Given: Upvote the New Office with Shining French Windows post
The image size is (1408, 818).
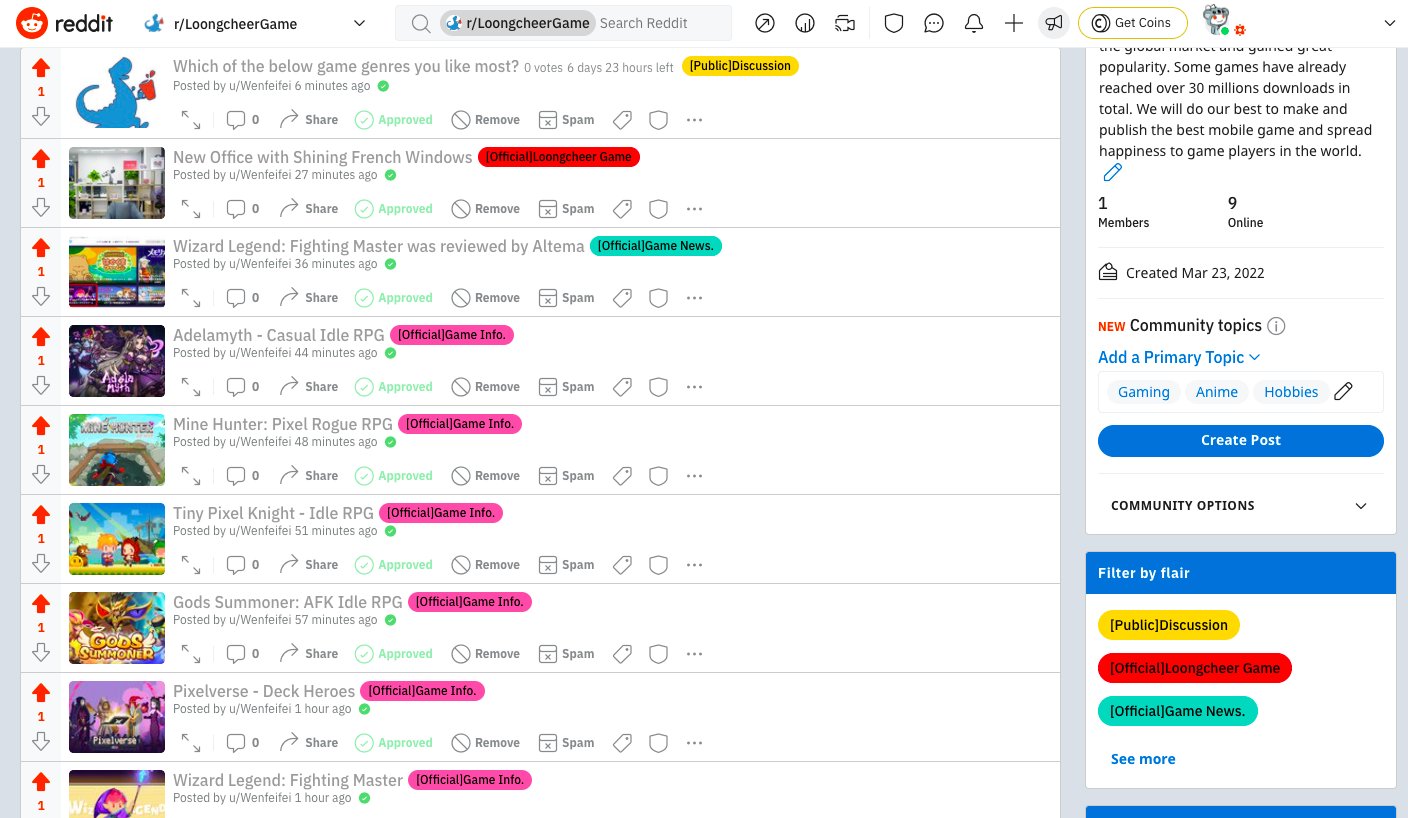Looking at the screenshot, I should click(41, 158).
